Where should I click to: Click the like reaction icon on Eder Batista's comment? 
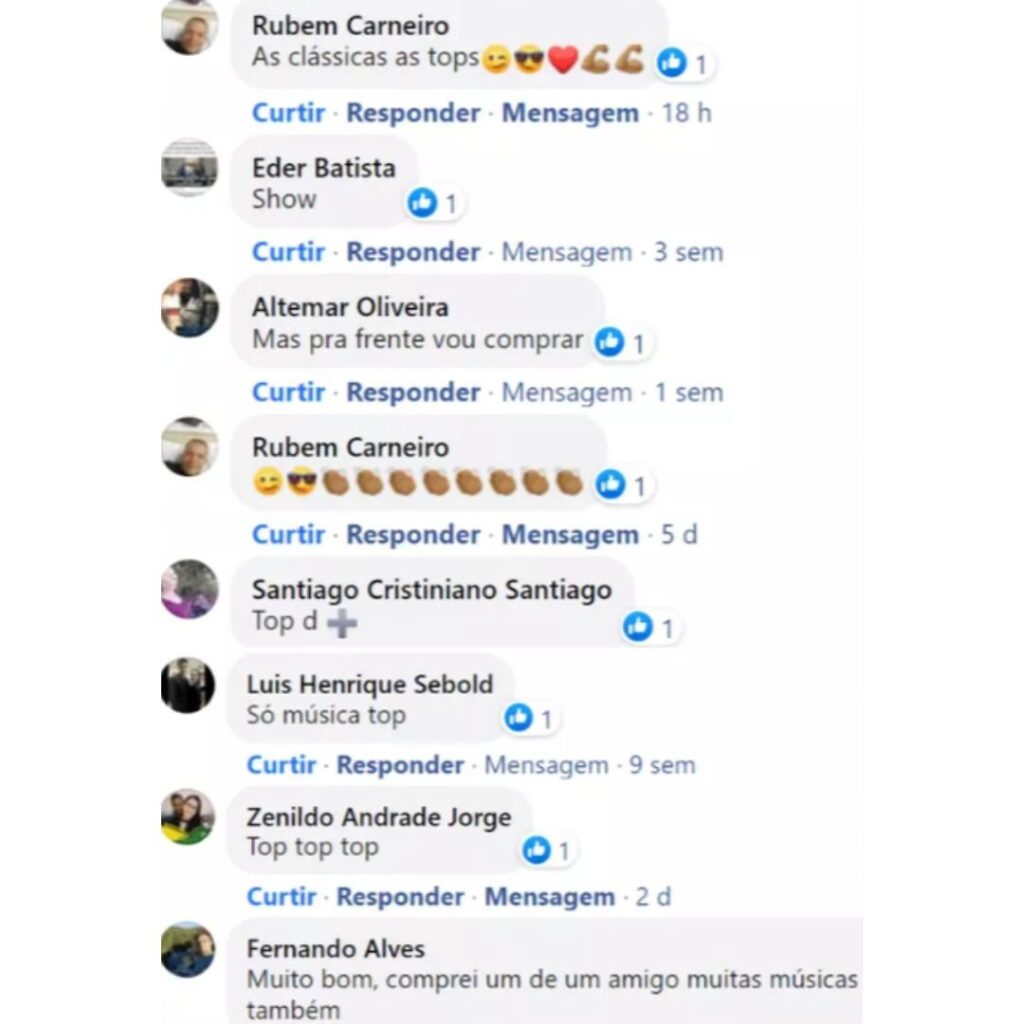(422, 202)
